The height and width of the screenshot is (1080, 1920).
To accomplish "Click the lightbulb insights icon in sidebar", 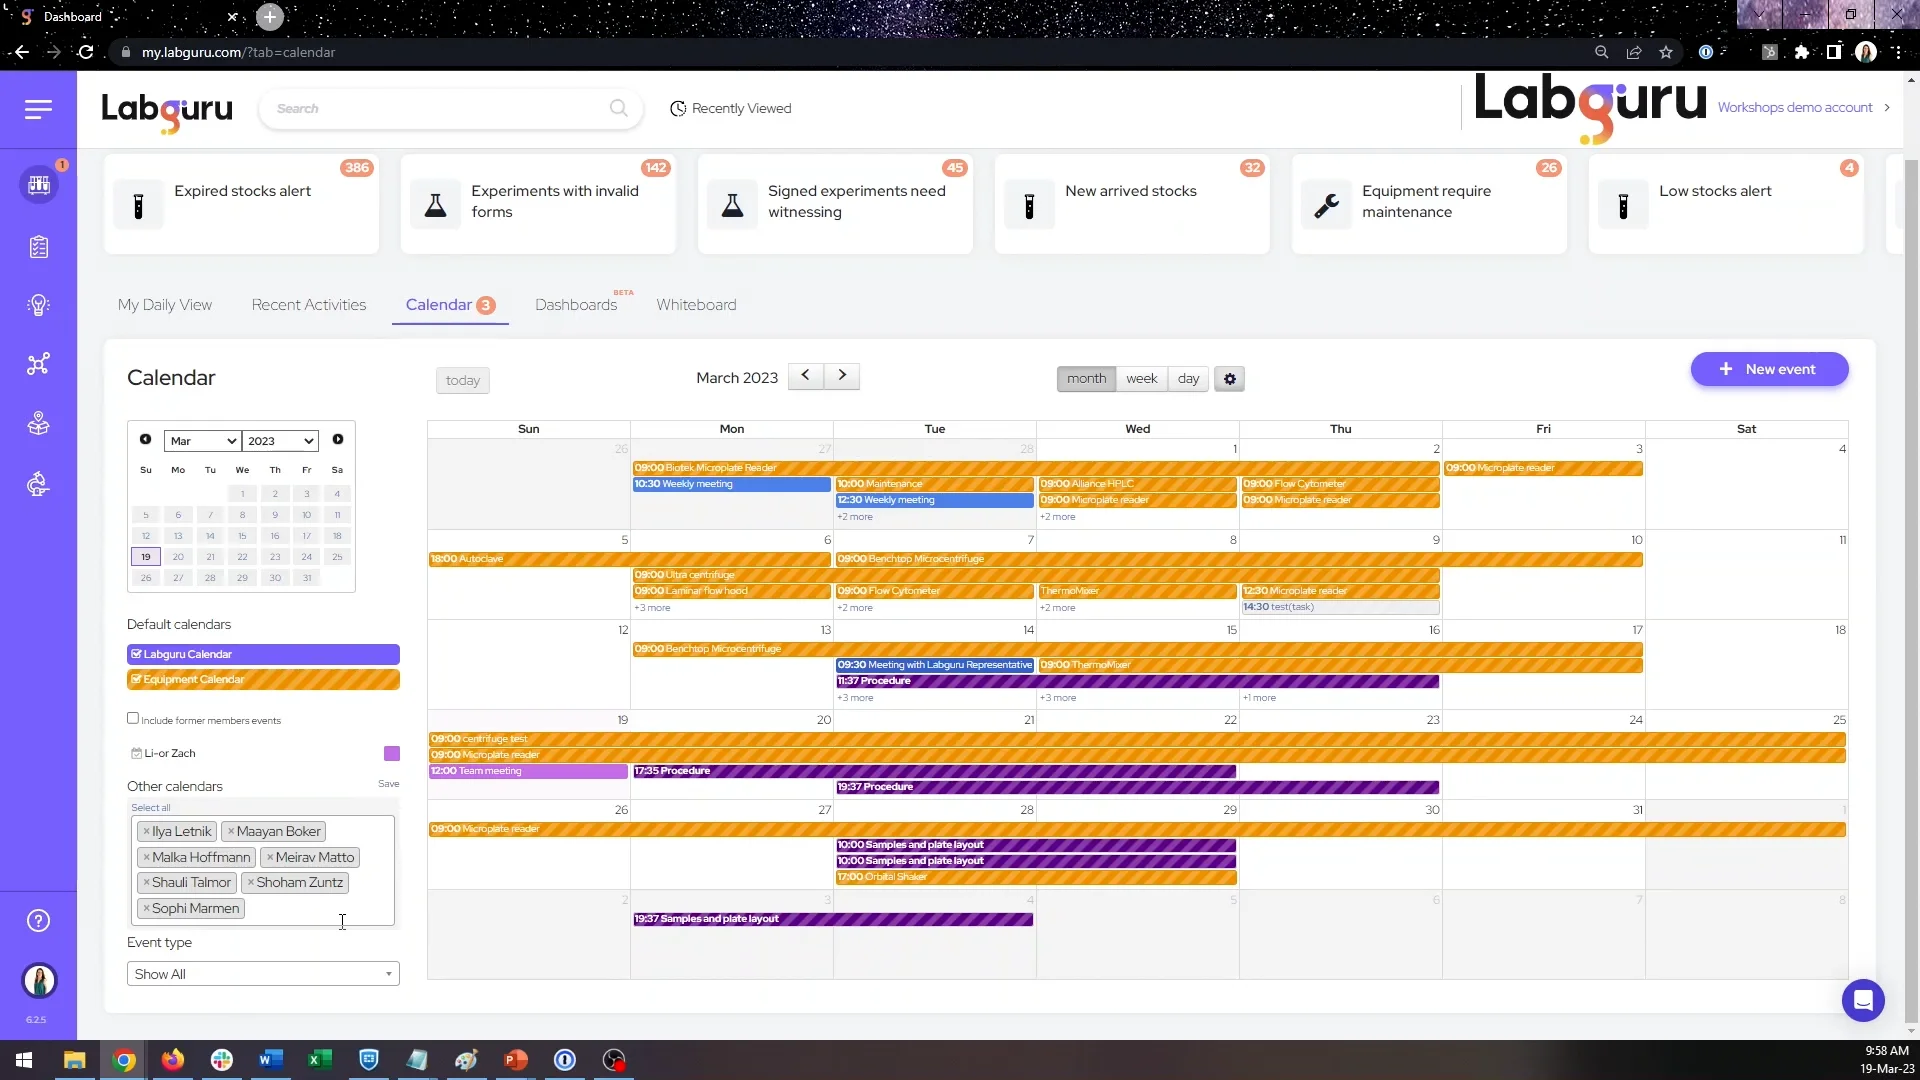I will click(40, 305).
